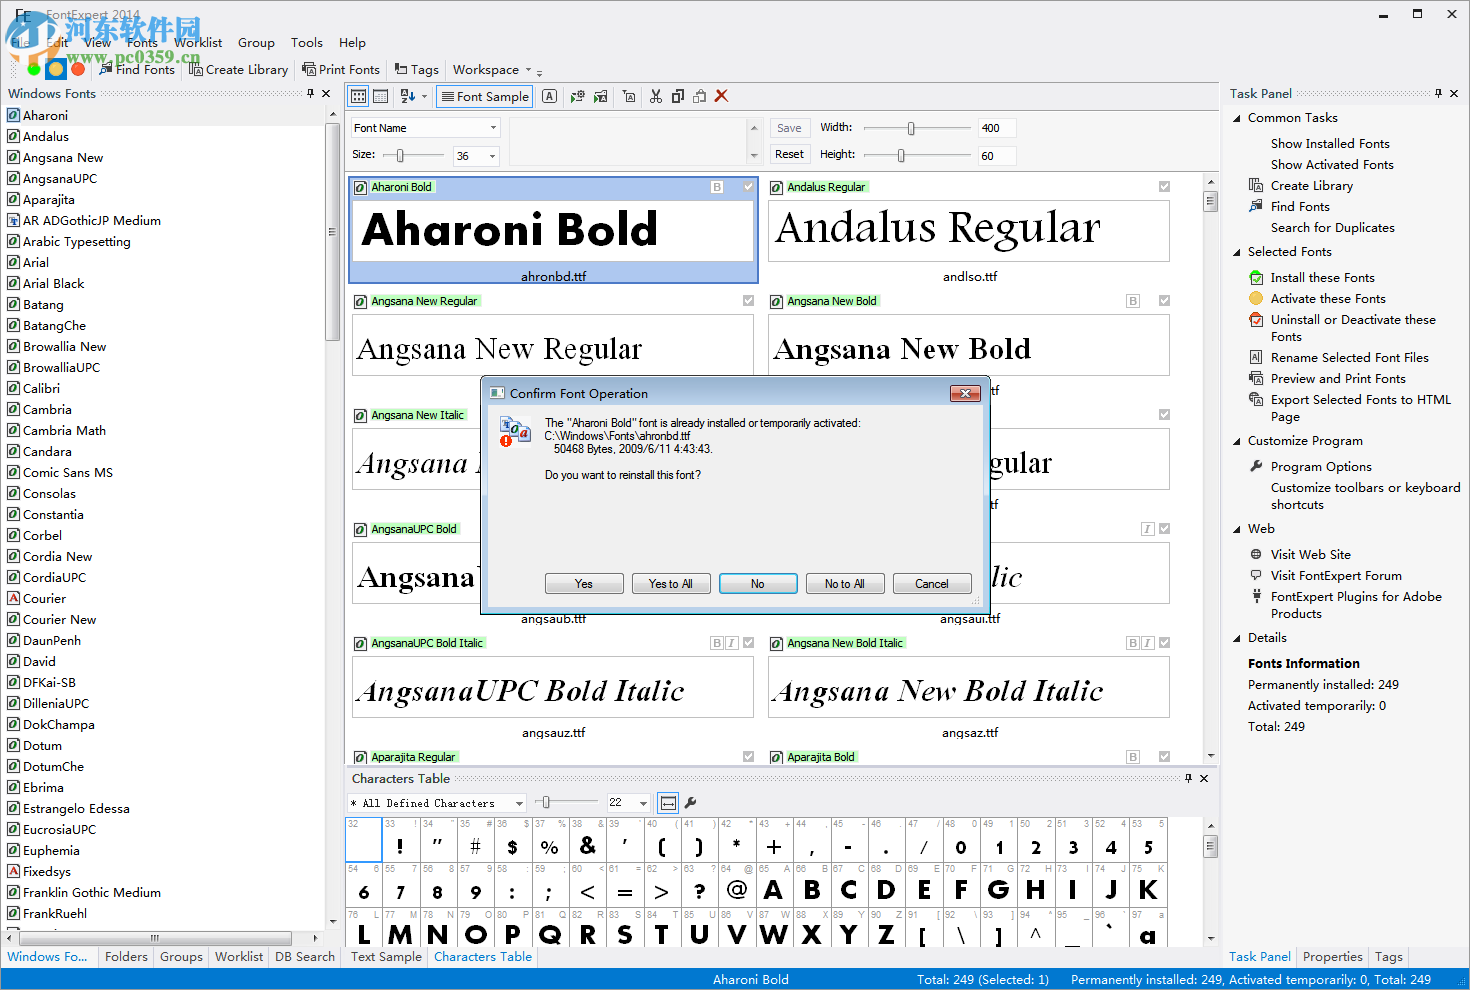Viewport: 1470px width, 990px height.
Task: Toggle the AngsanaUPC Bold Italic checkbox
Action: pos(748,643)
